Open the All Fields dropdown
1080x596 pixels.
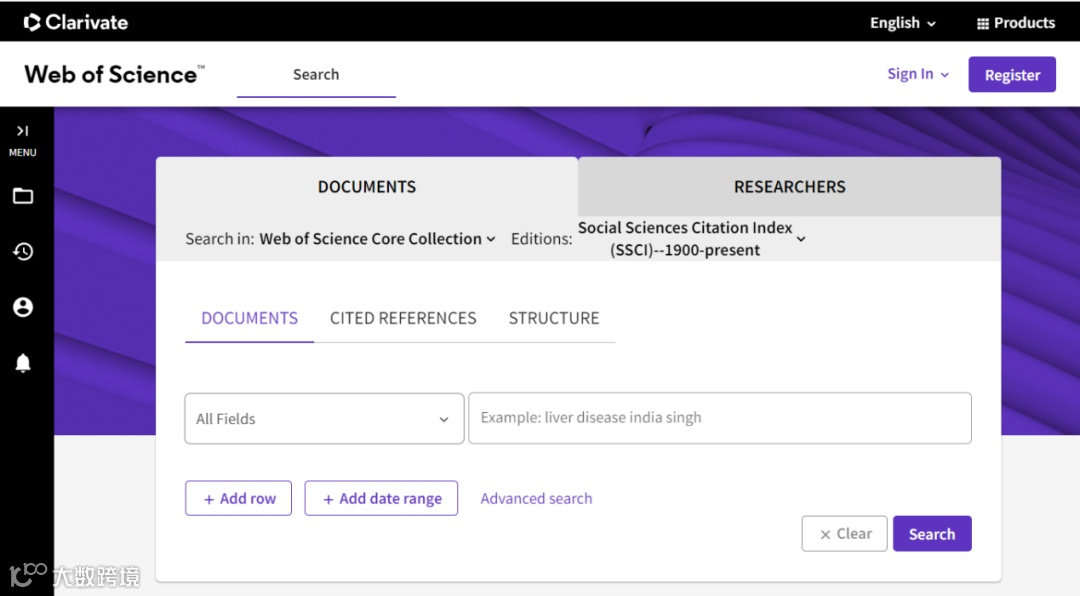tap(324, 418)
